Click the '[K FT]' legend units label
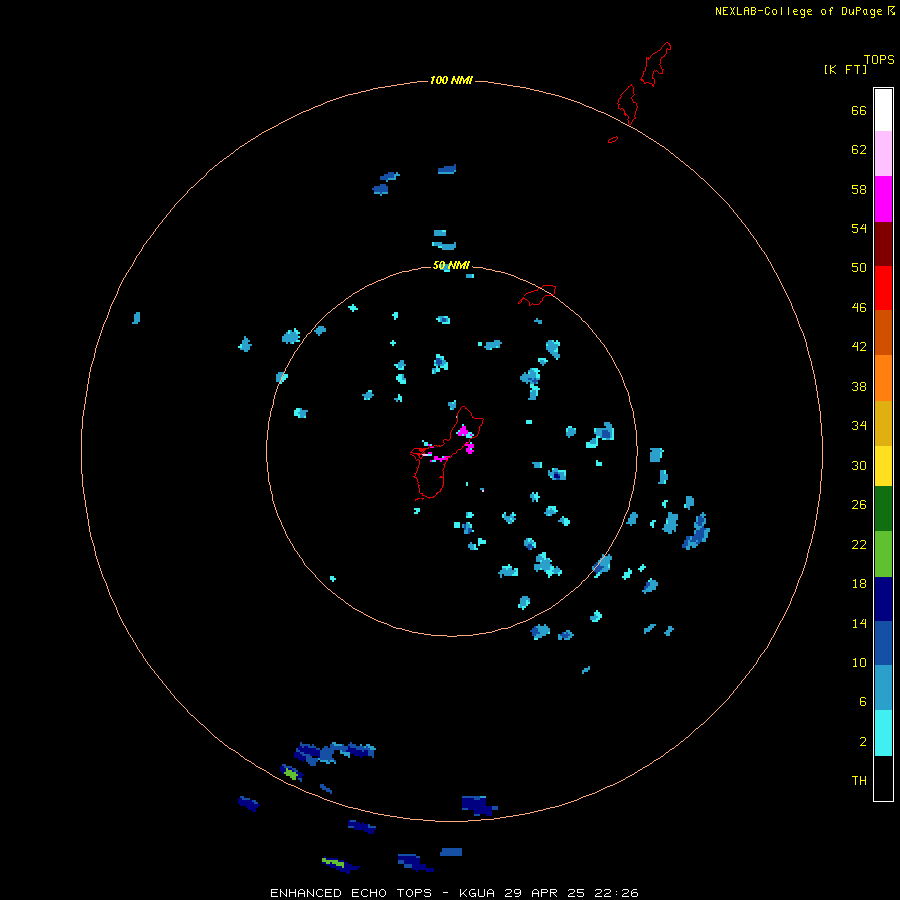 (x=845, y=69)
